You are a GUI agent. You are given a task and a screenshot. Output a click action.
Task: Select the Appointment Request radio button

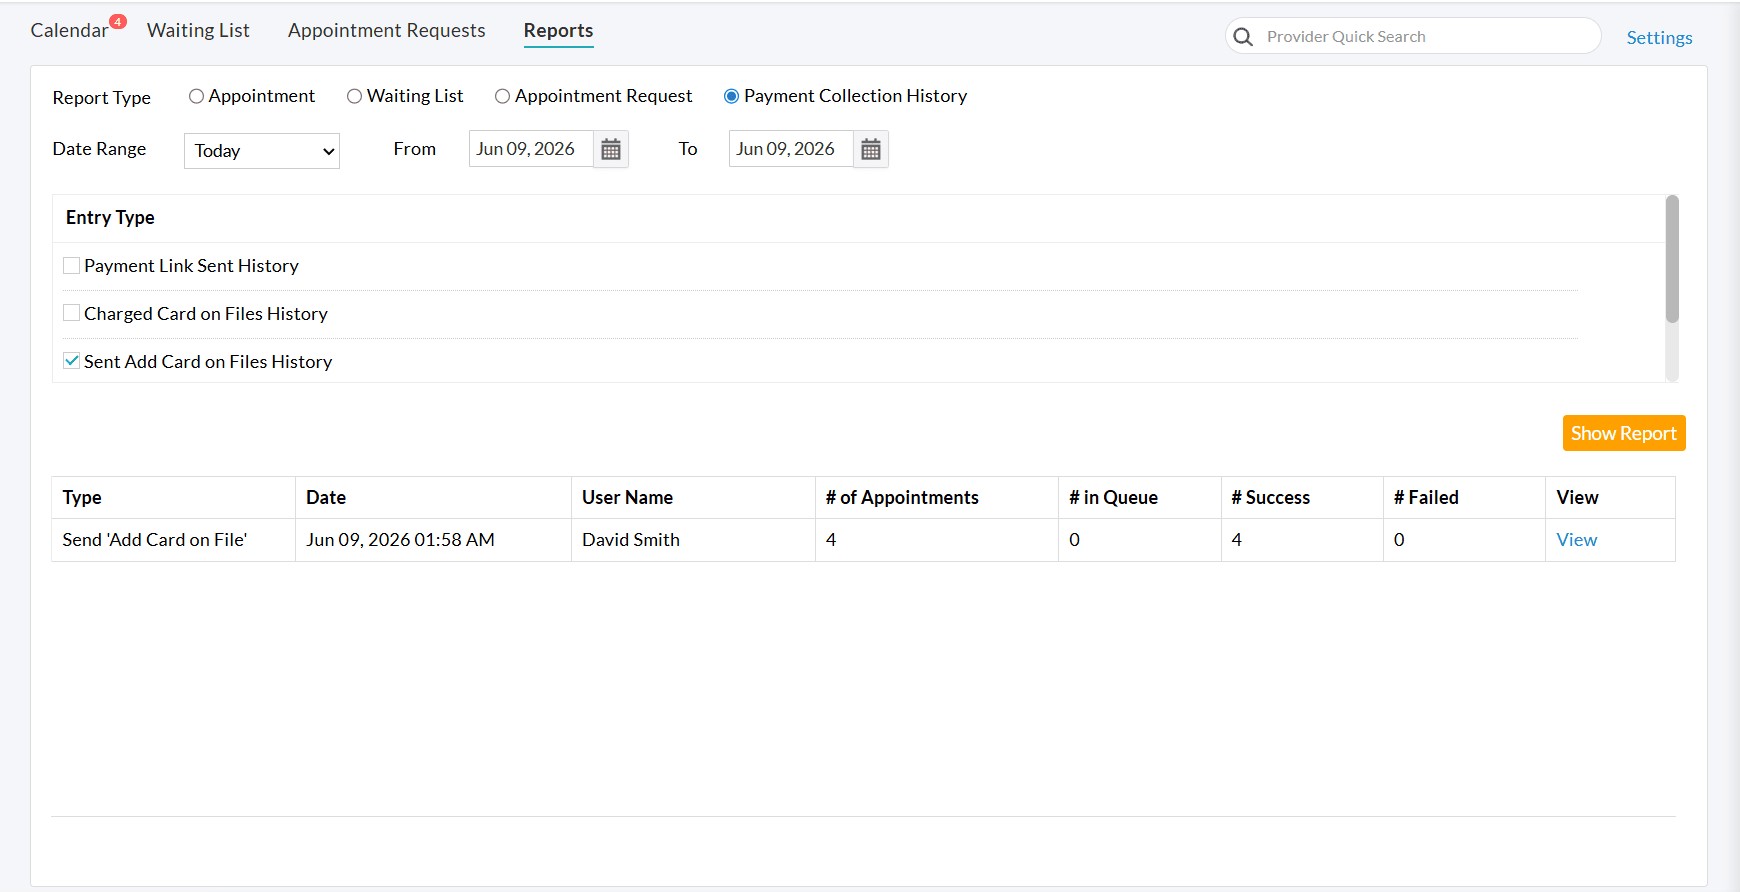tap(502, 96)
